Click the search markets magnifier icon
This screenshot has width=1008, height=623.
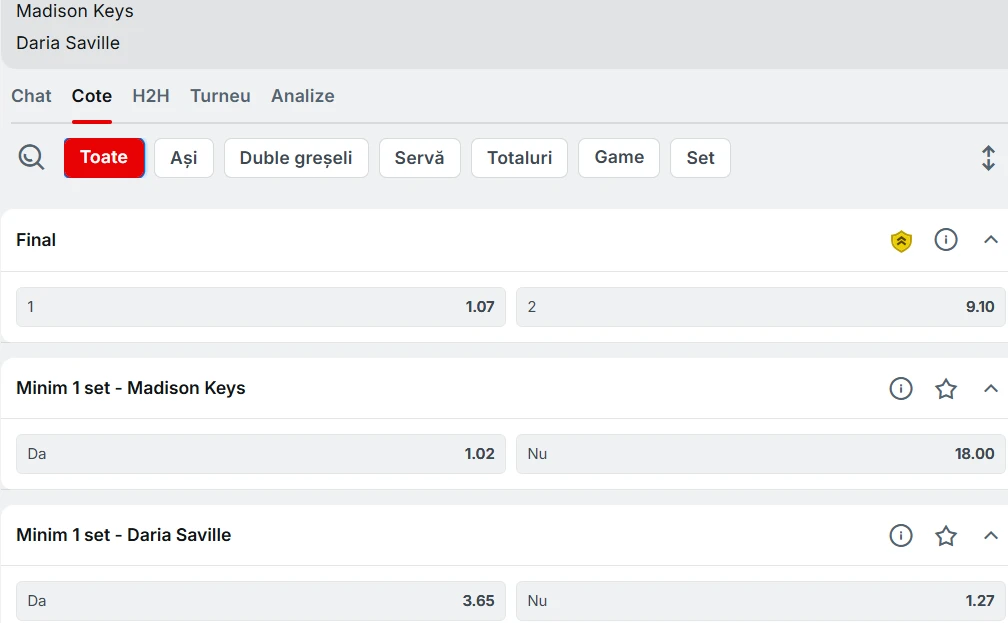(31, 157)
